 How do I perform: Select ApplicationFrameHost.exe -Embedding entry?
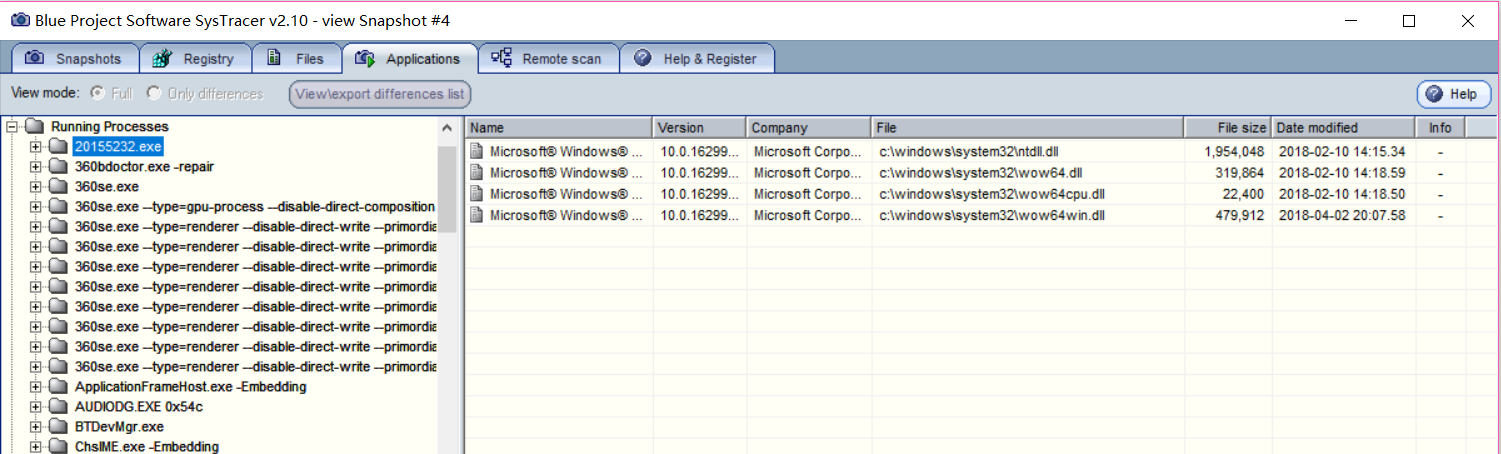click(190, 387)
